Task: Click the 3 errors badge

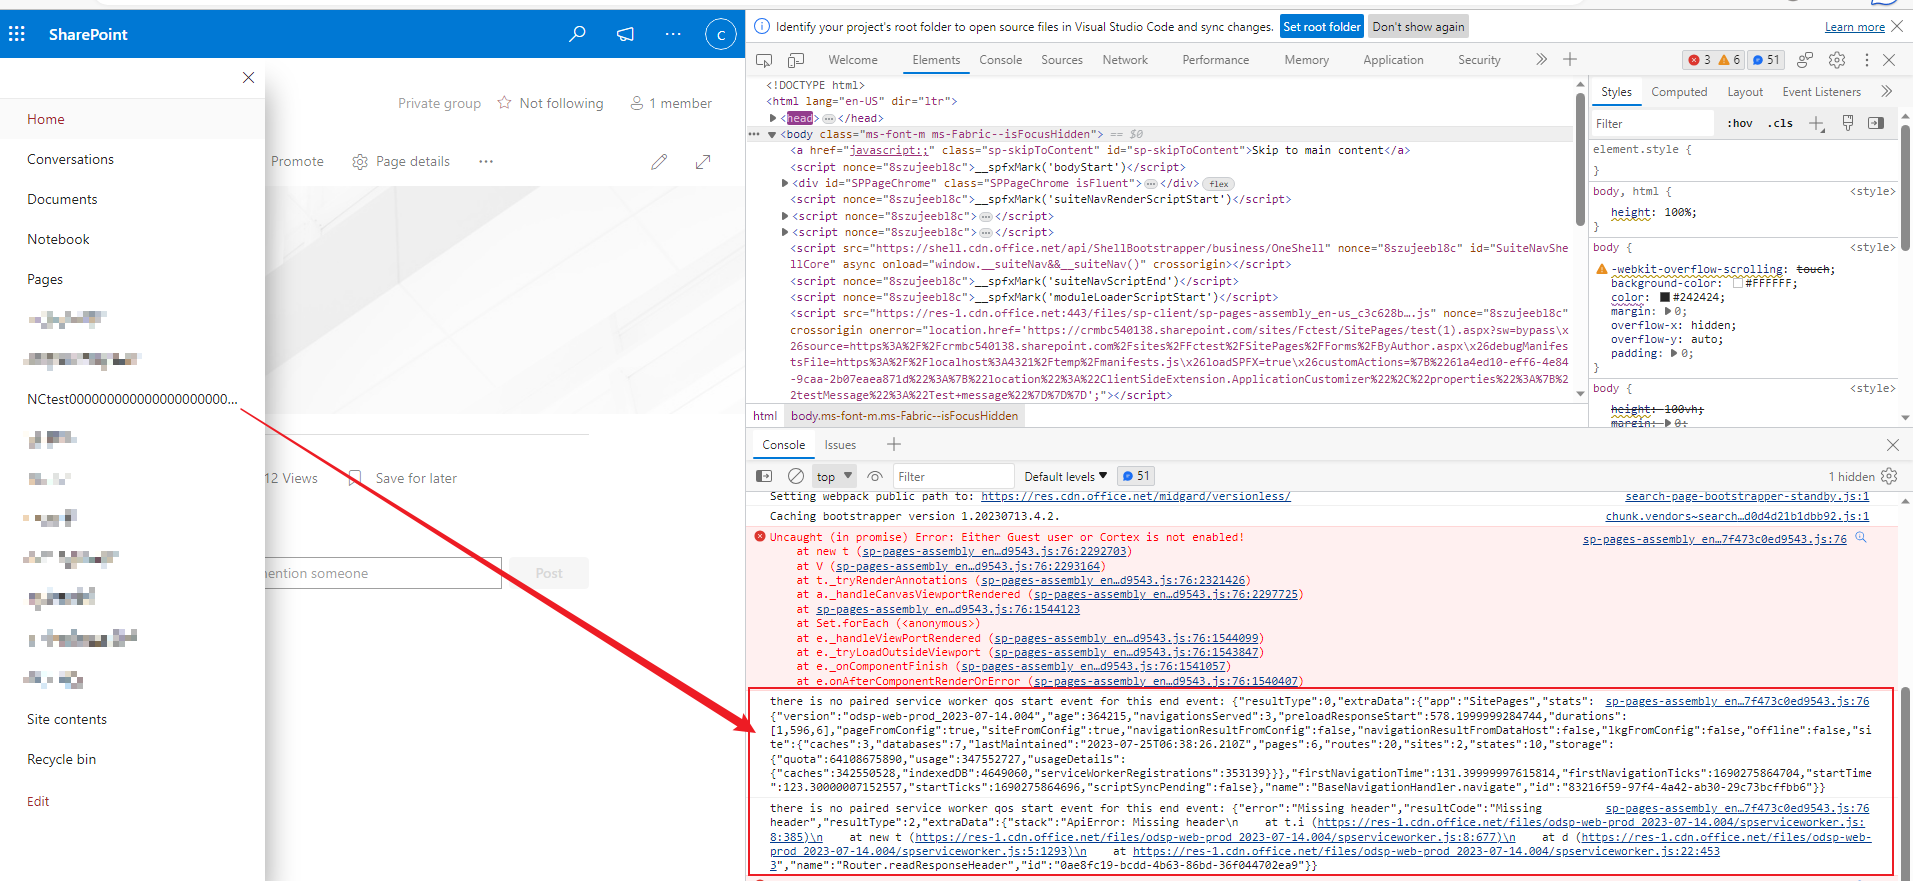Action: click(x=1699, y=60)
